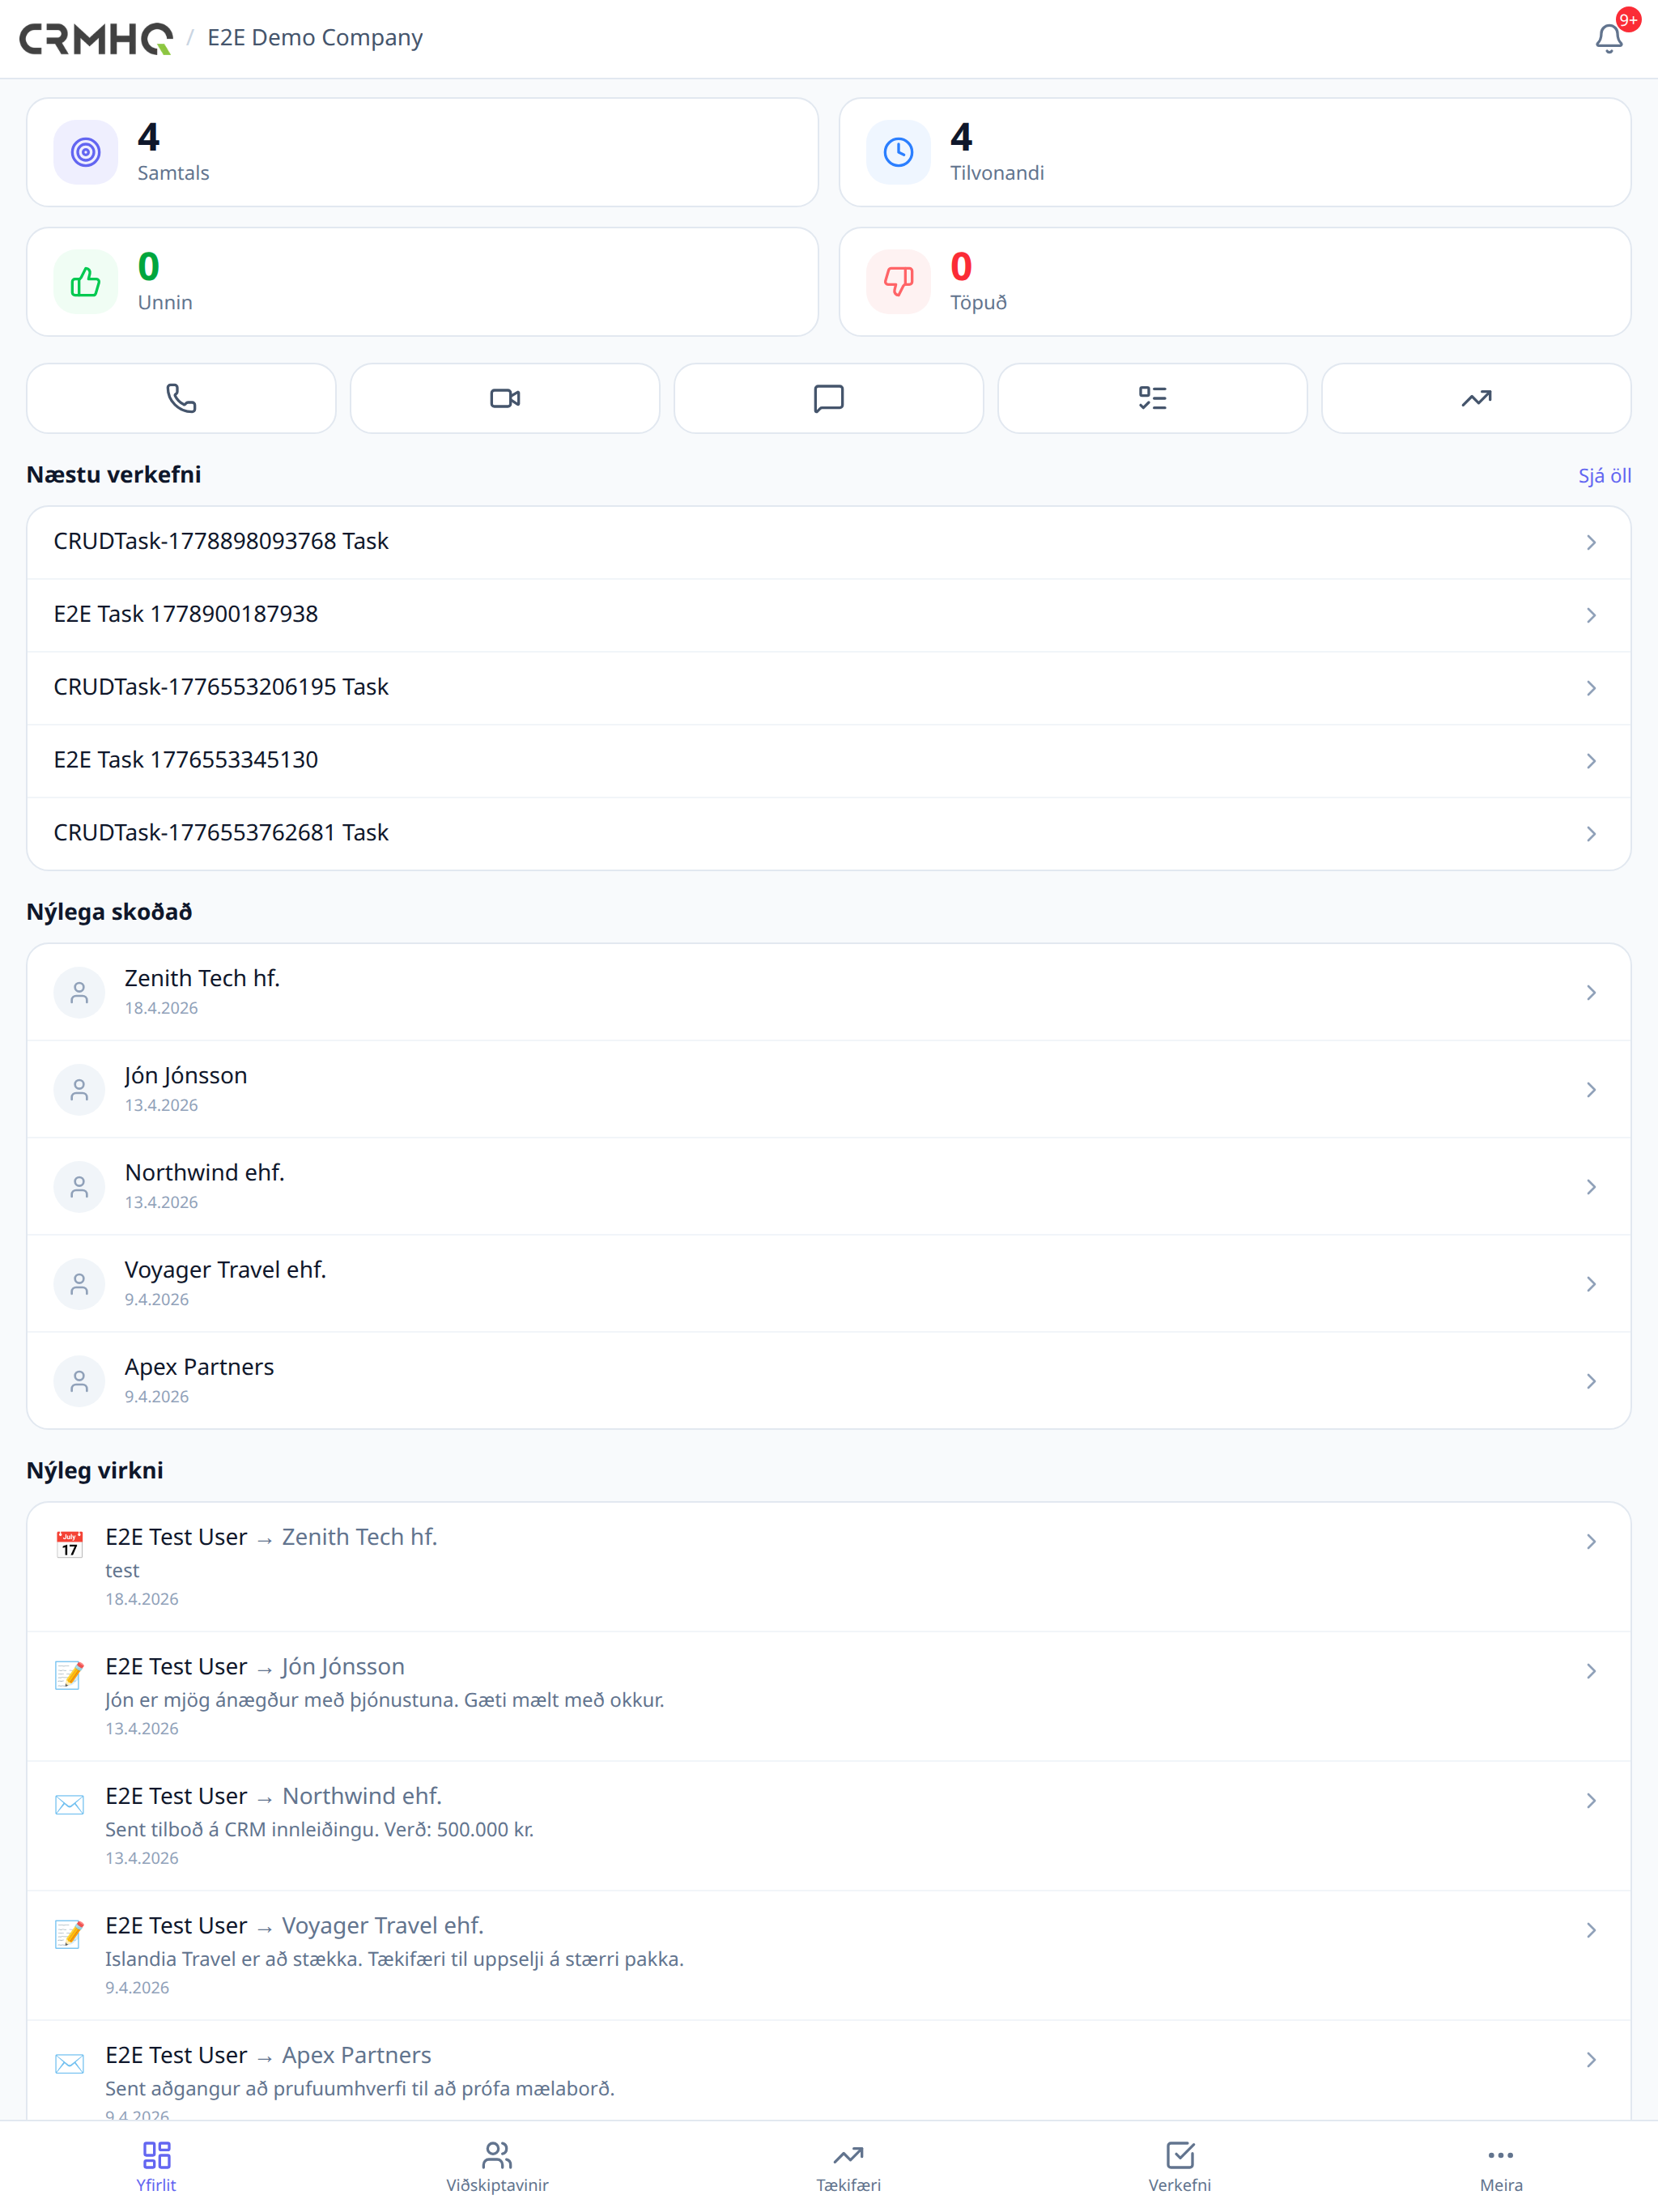Viewport: 1658px width, 2212px height.
Task: Click email icon on Northwind activity
Action: [x=69, y=1804]
